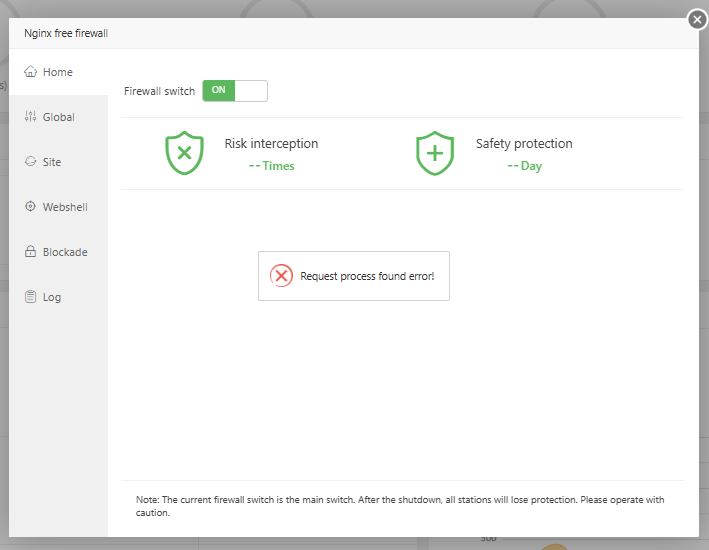Select the Webshell tab
This screenshot has height=550, width=709.
coord(65,207)
